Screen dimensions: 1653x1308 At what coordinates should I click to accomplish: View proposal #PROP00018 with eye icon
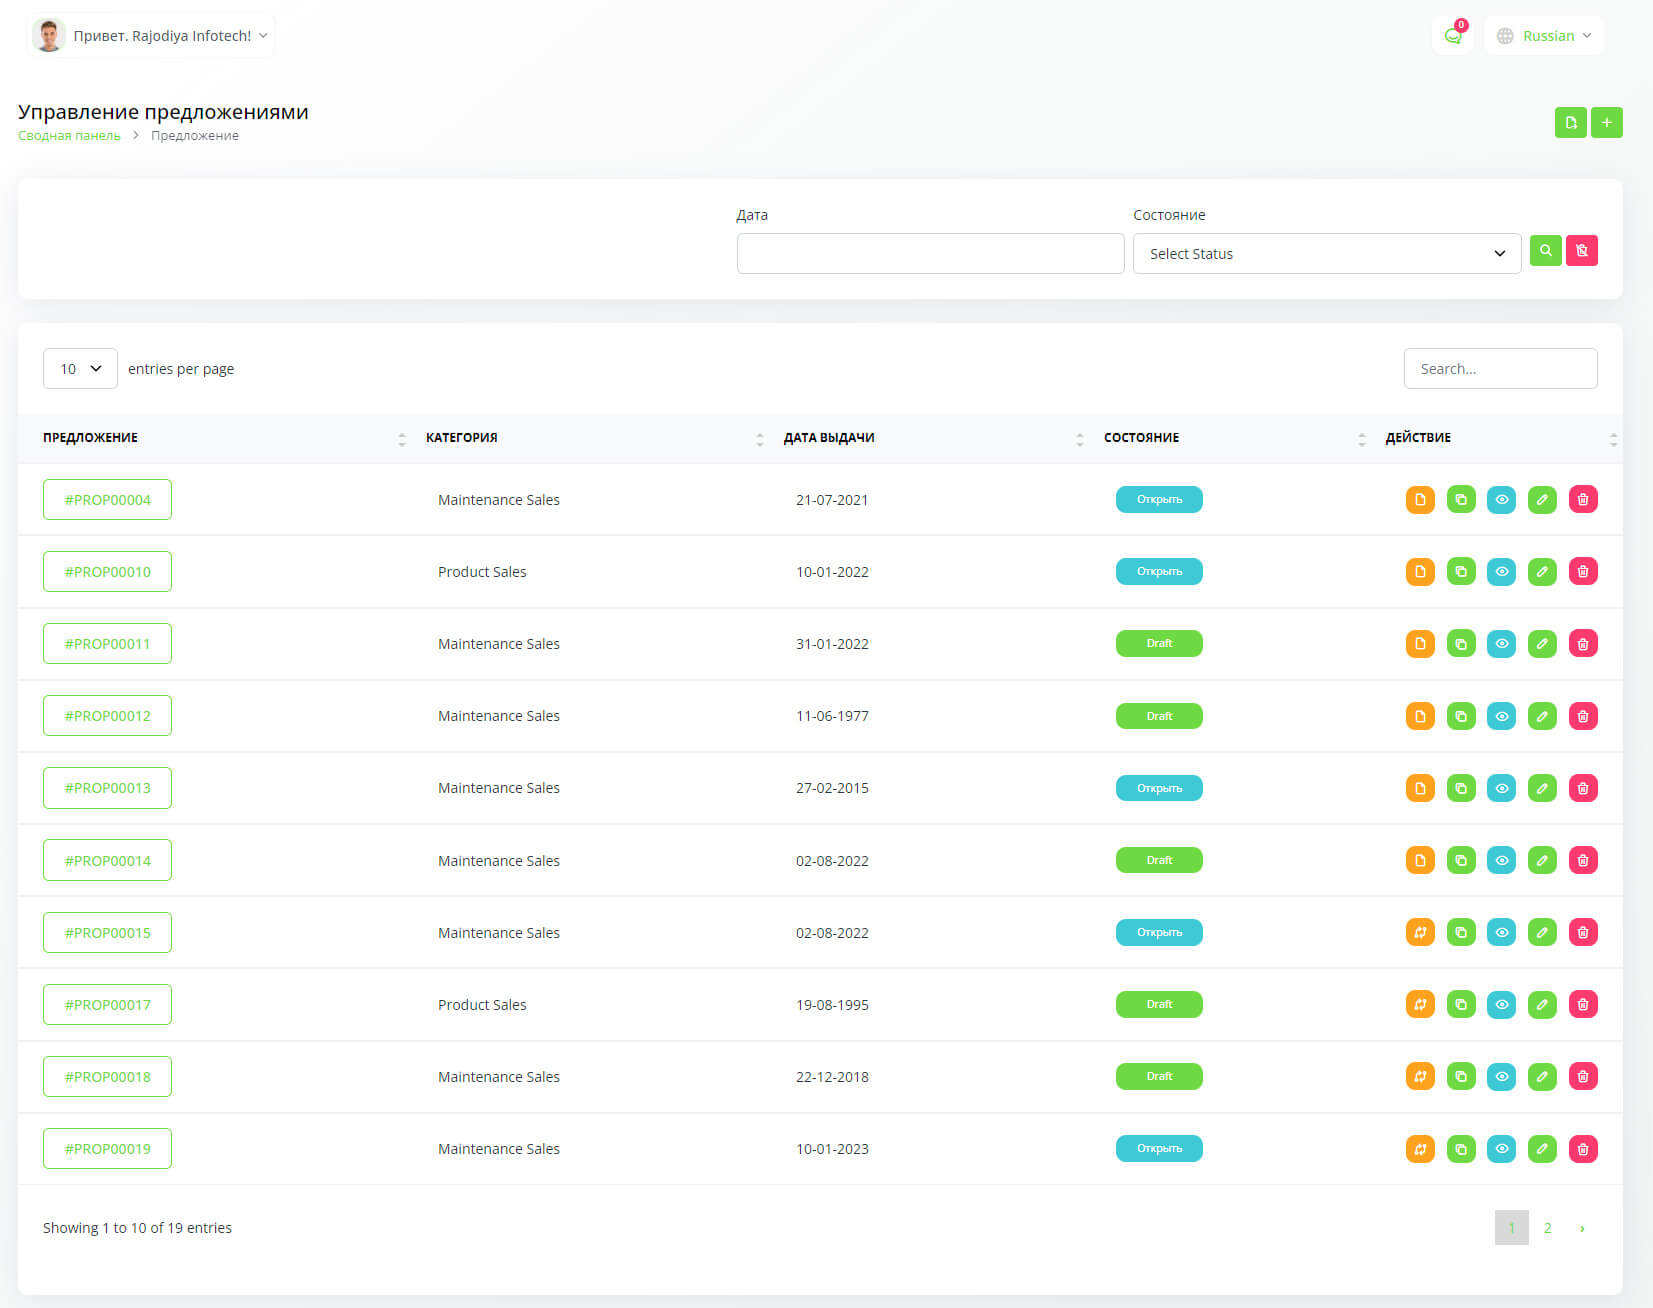pyautogui.click(x=1501, y=1077)
